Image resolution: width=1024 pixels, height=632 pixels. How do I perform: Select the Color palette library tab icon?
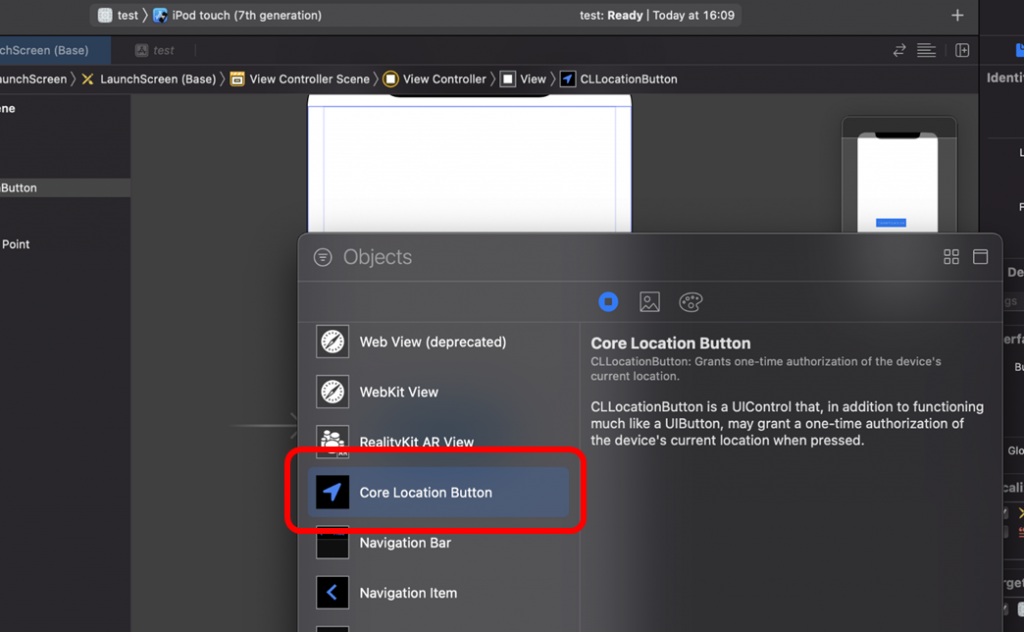point(690,302)
